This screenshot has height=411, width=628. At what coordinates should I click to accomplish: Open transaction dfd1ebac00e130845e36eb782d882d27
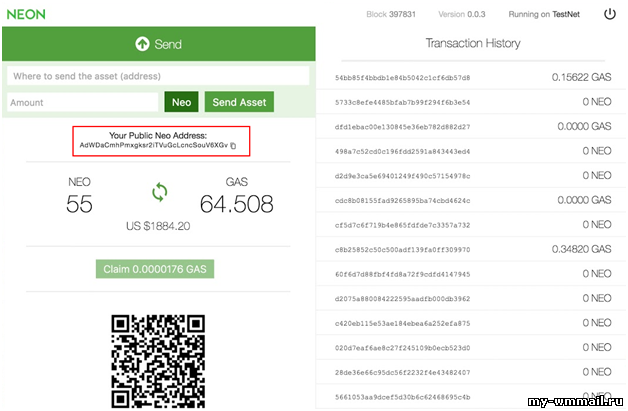[403, 127]
